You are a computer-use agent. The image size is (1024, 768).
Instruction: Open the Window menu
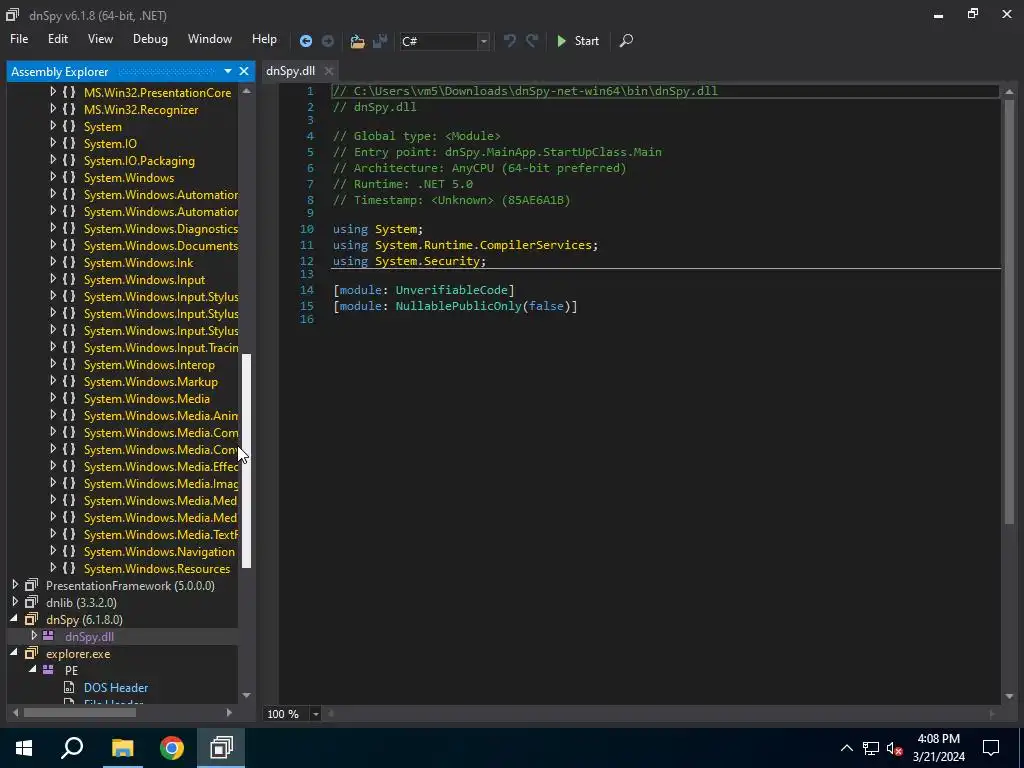tap(210, 39)
